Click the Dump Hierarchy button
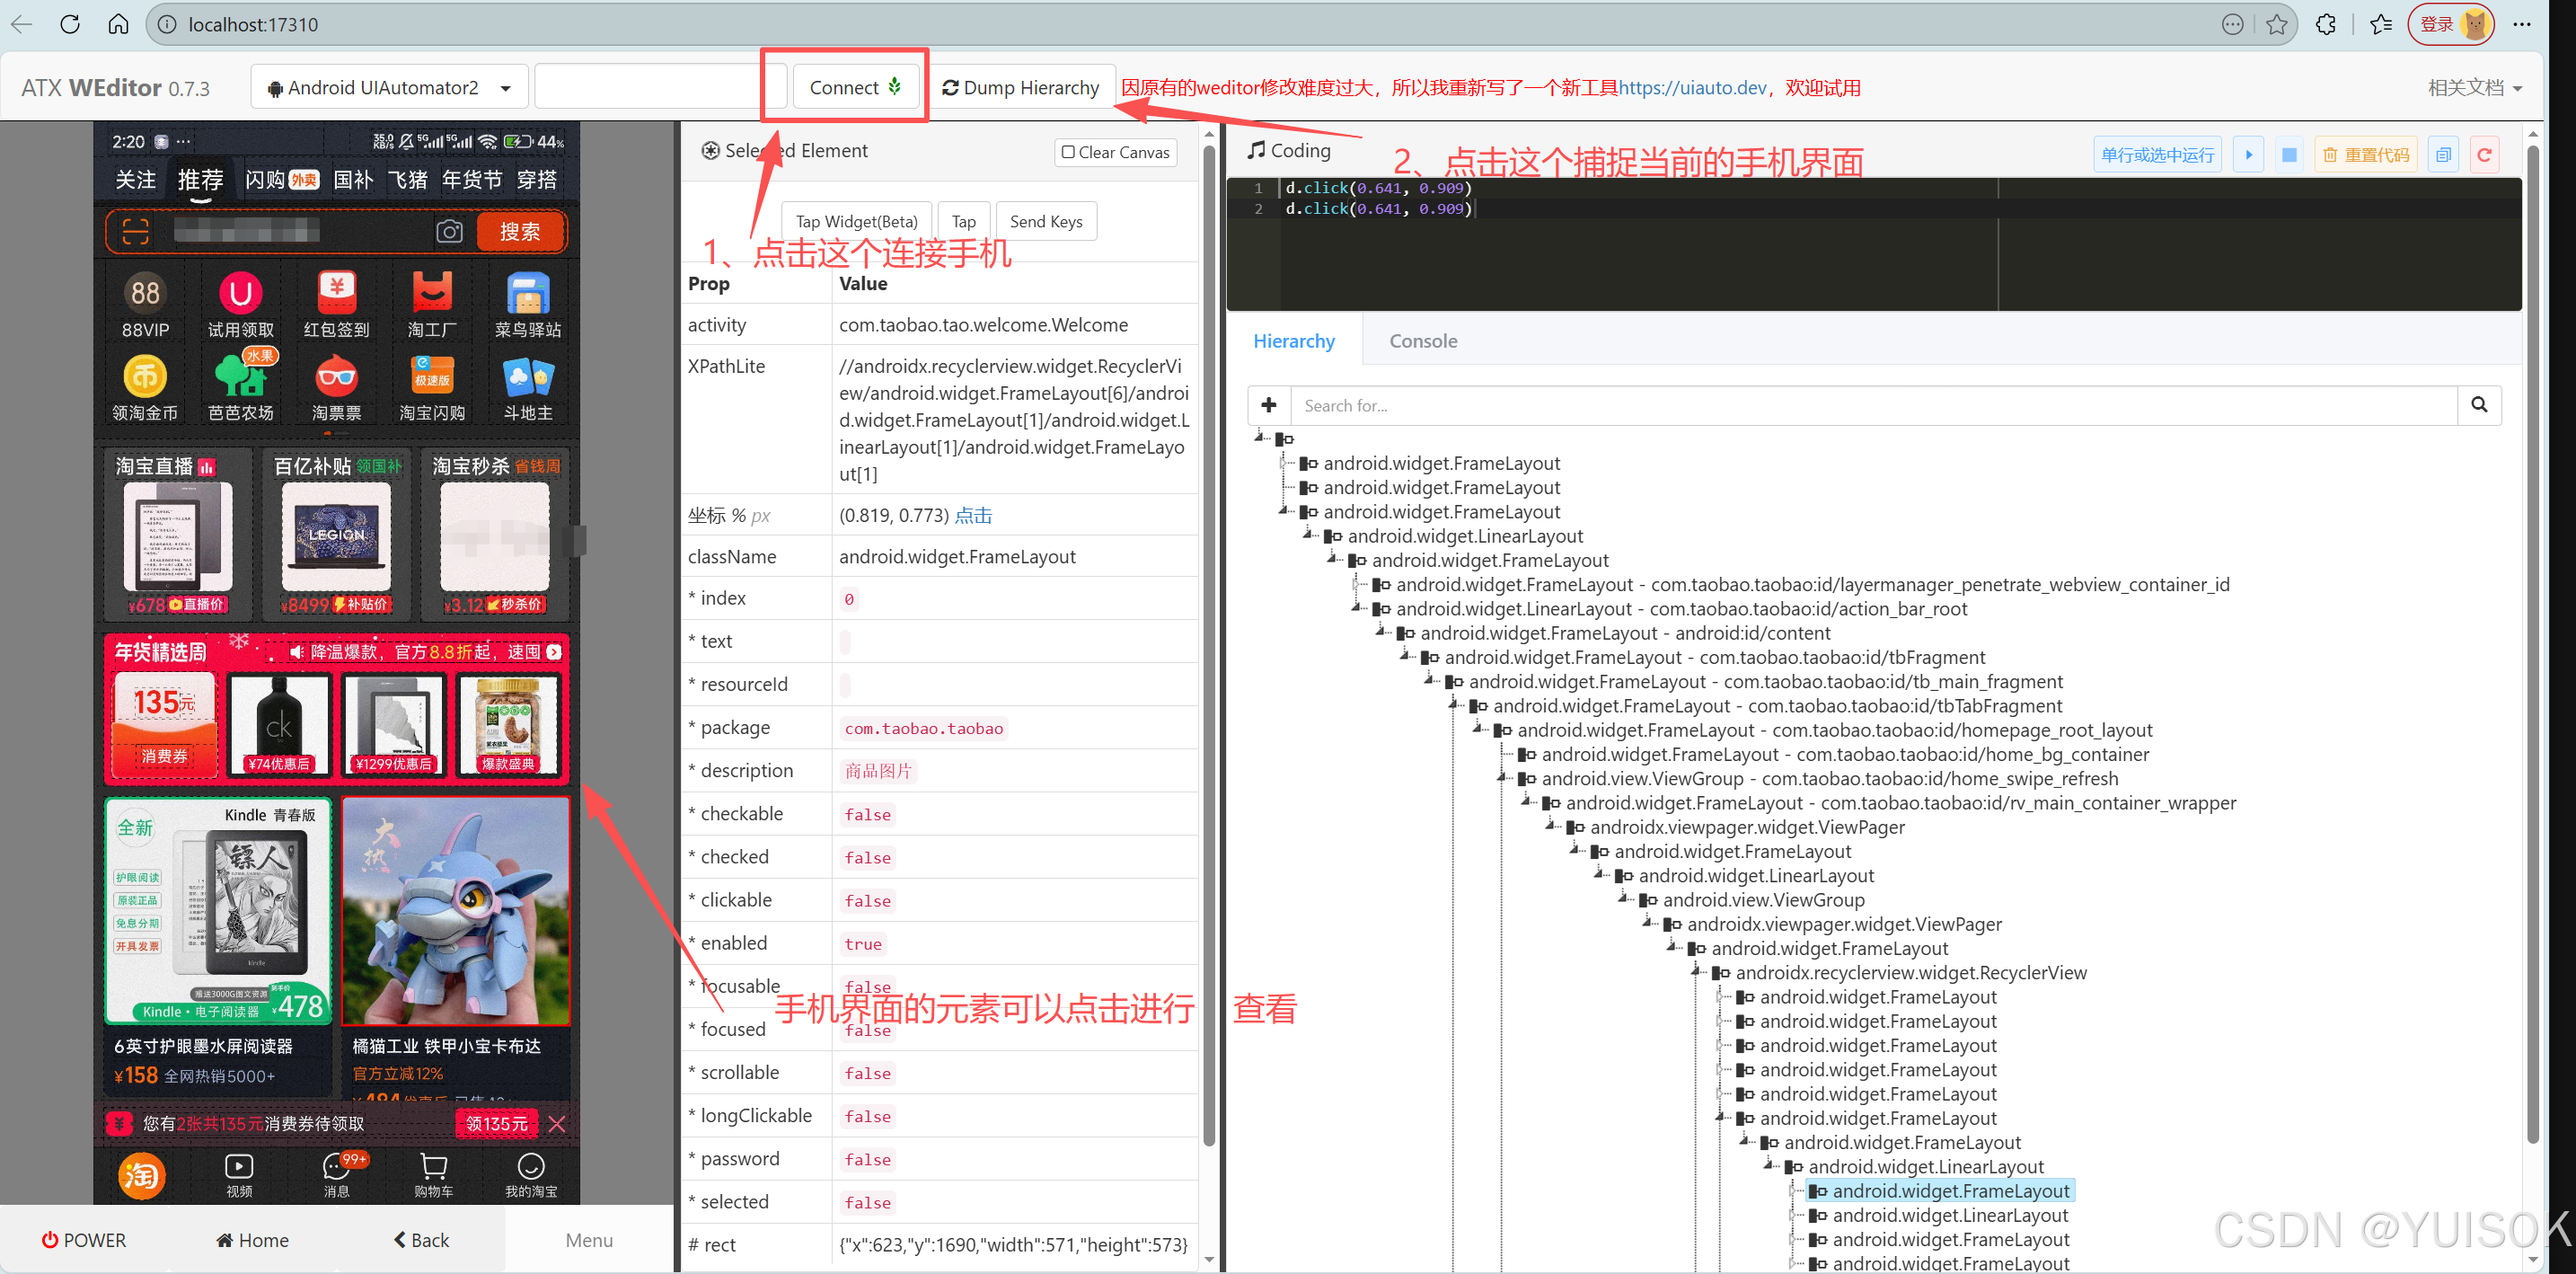The height and width of the screenshot is (1274, 2576). pos(1021,88)
